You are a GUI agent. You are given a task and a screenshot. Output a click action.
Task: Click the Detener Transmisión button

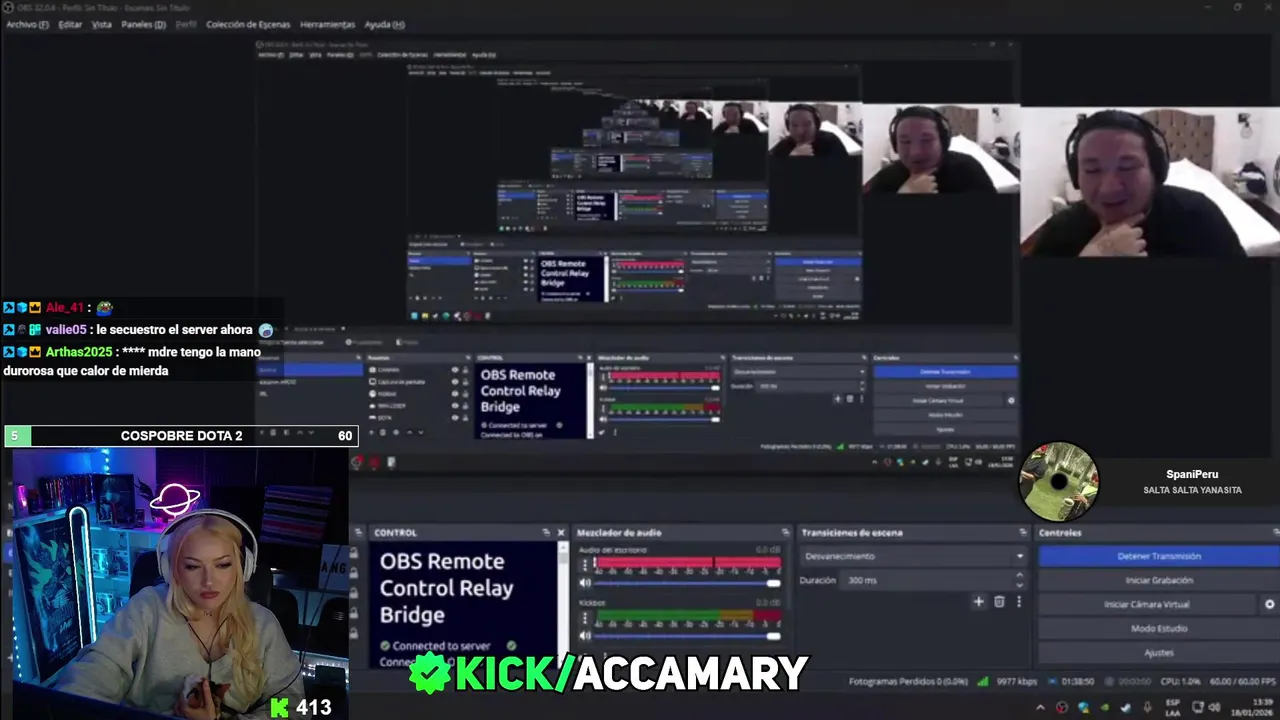point(1159,556)
